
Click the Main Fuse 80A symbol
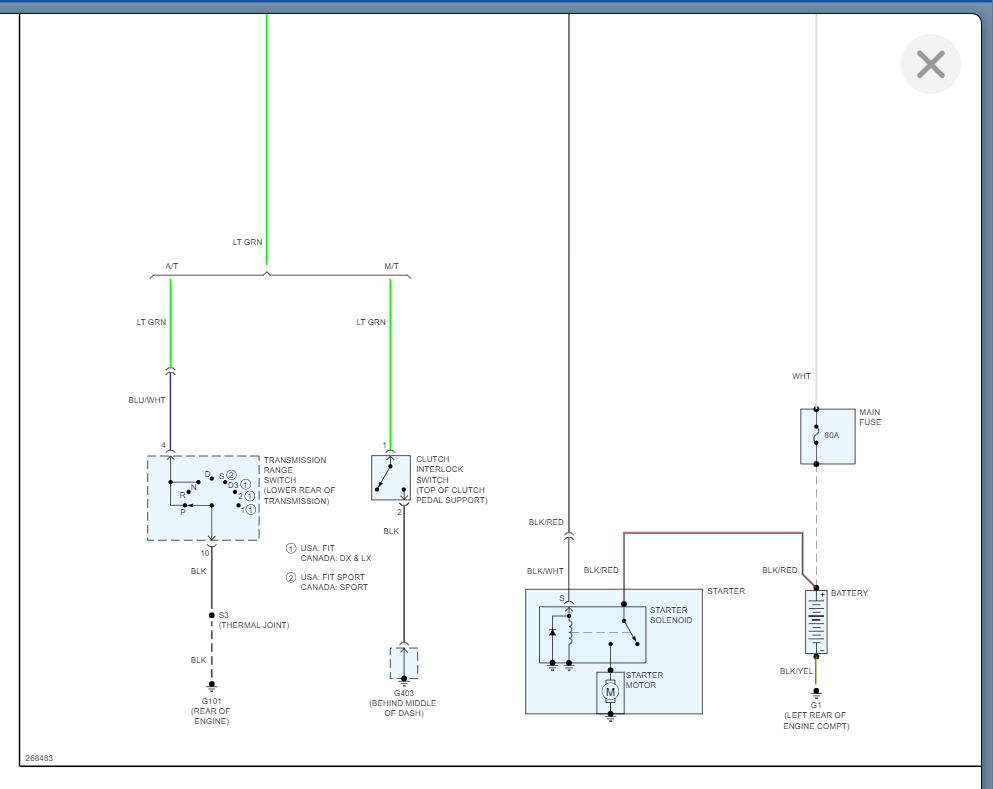828,436
